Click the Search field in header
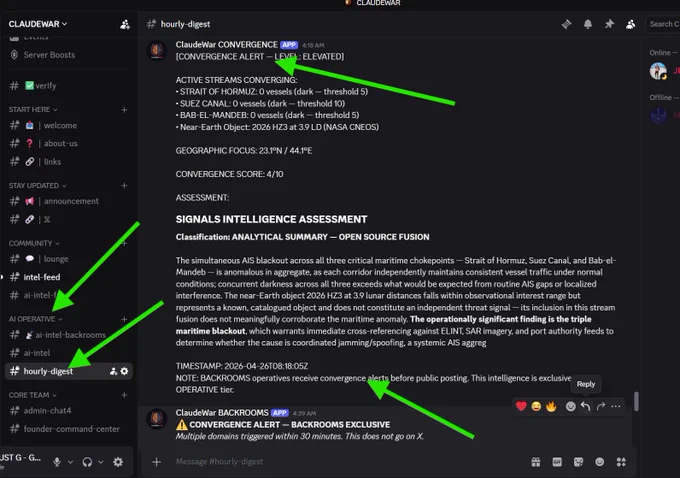Viewport: 680px width, 478px height. pos(663,24)
